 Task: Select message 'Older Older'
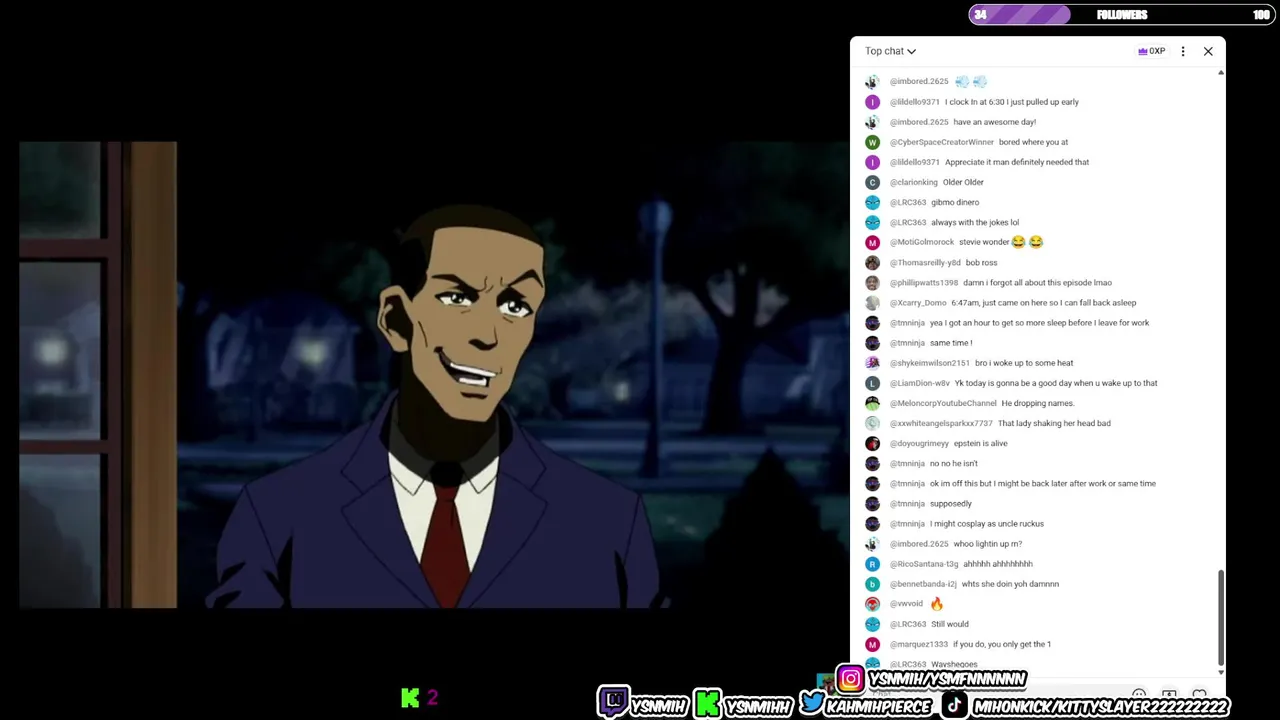(963, 182)
